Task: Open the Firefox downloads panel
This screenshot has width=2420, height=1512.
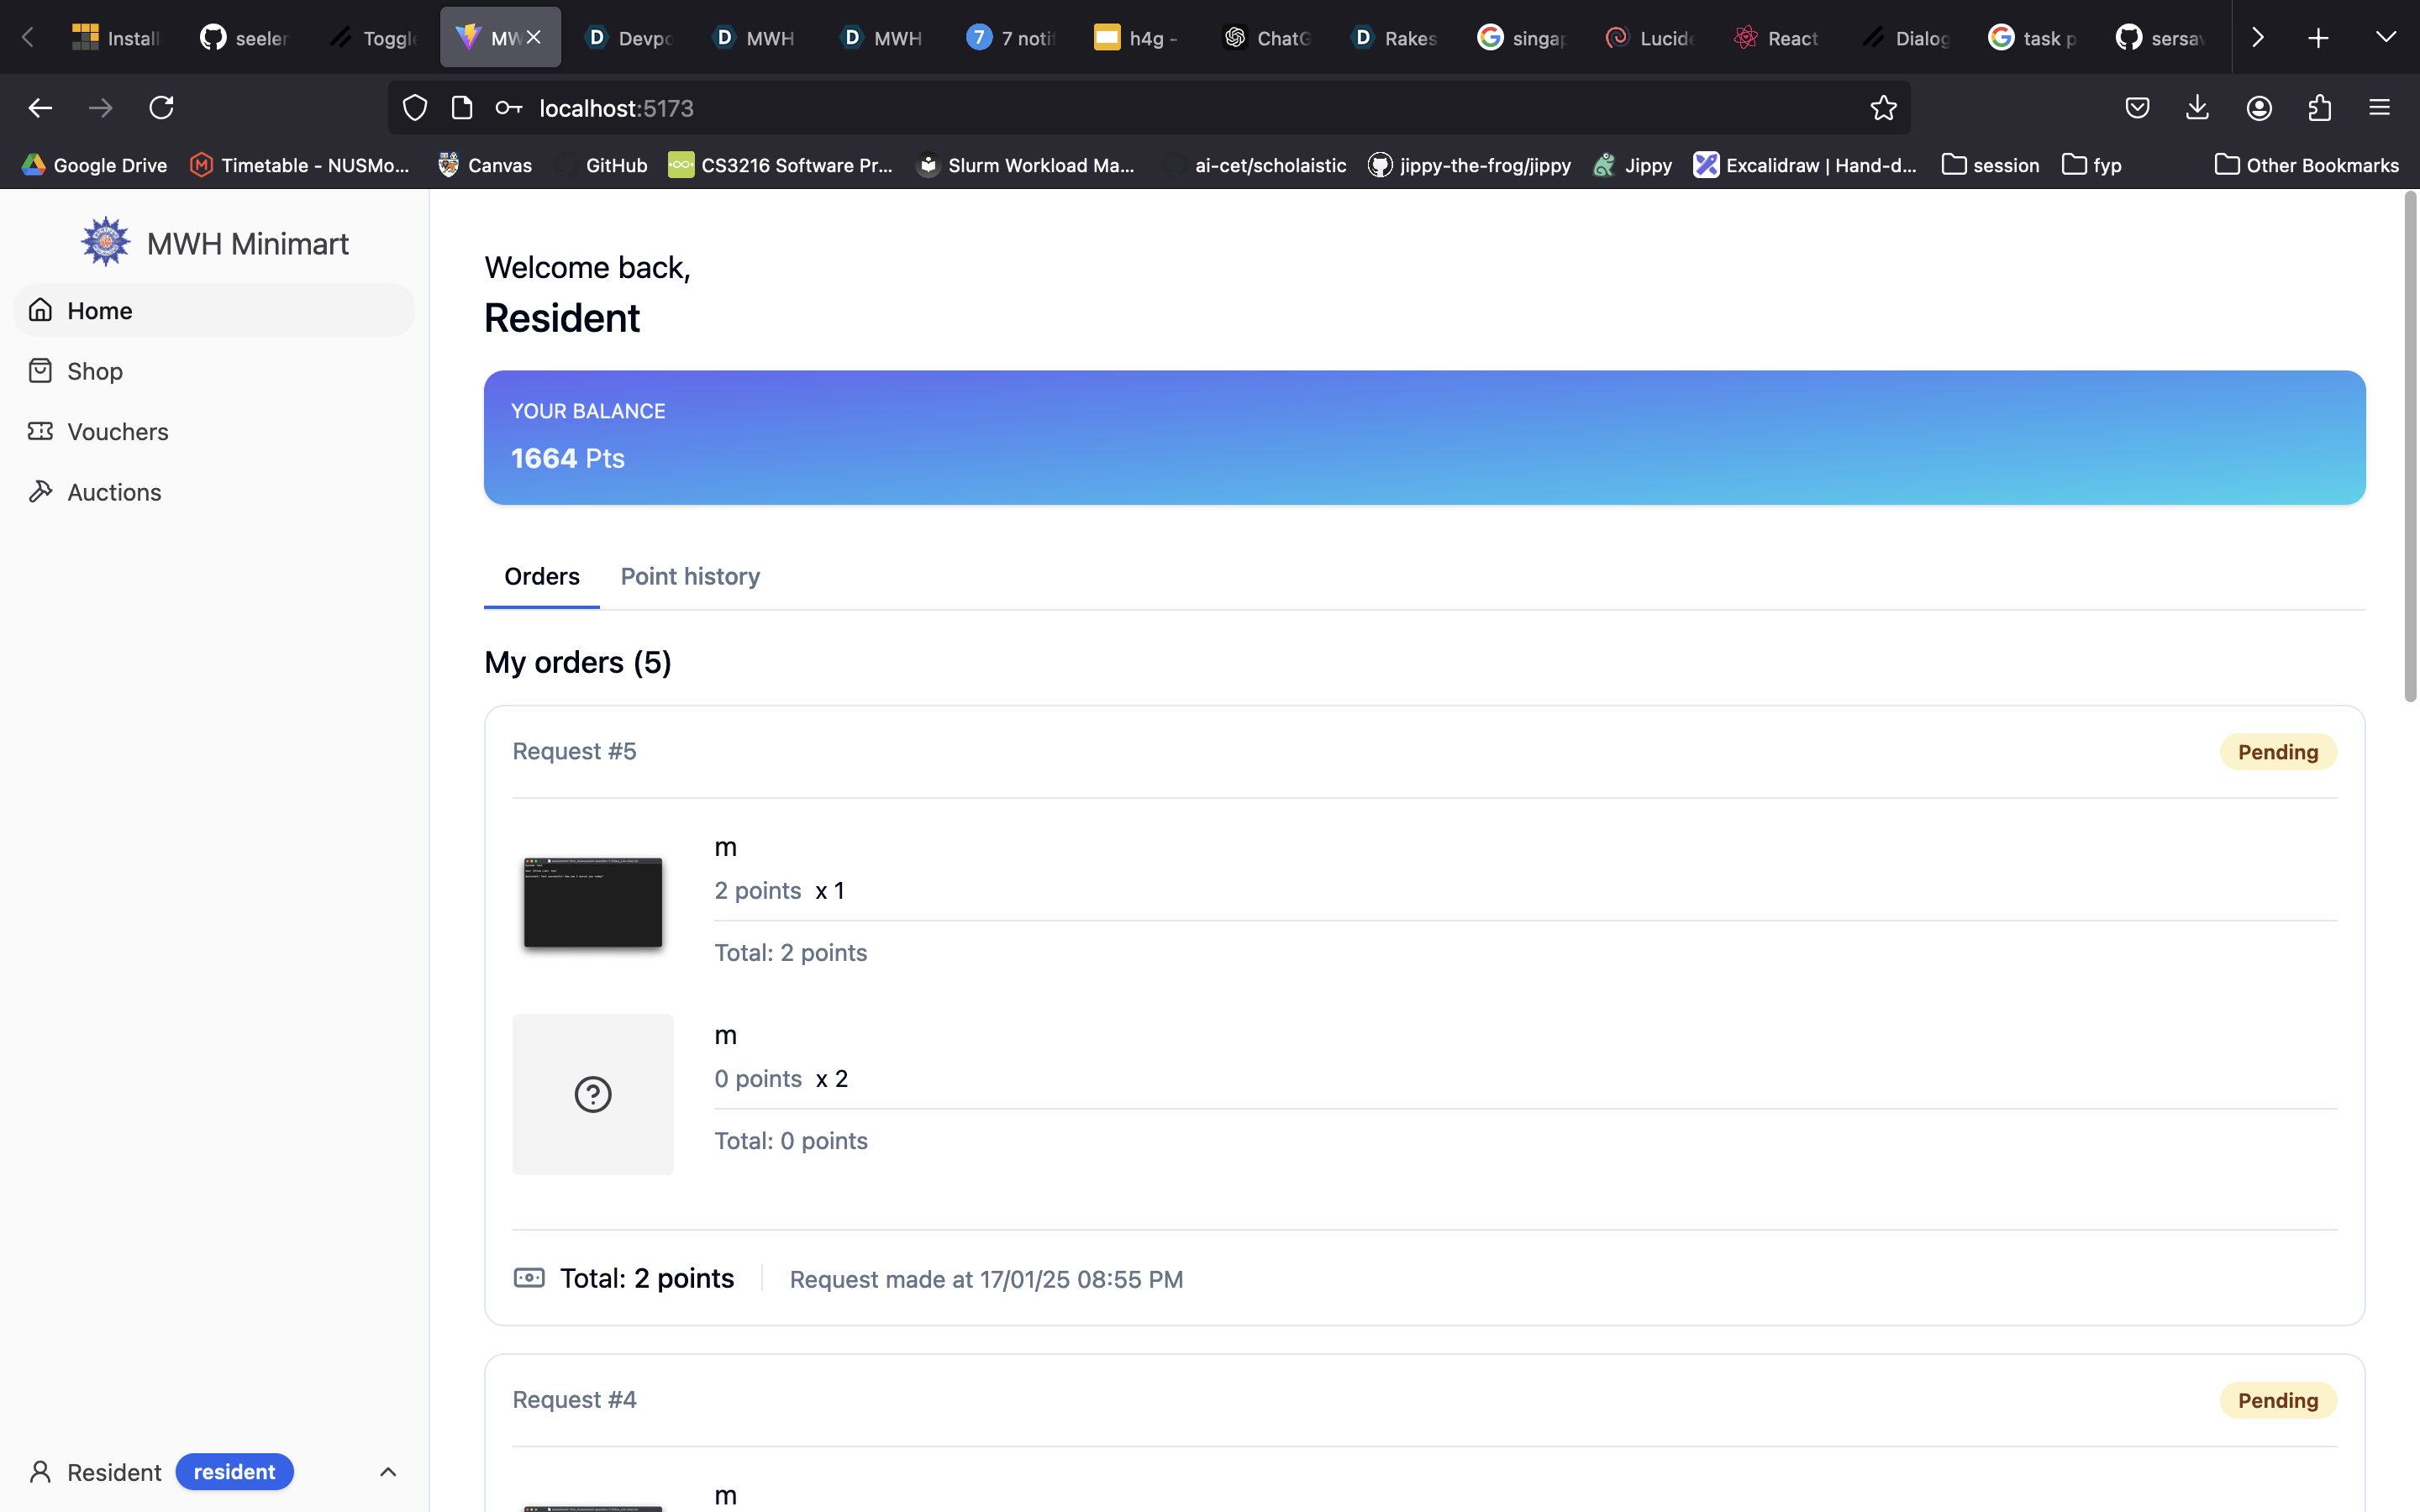Action: [x=2197, y=107]
